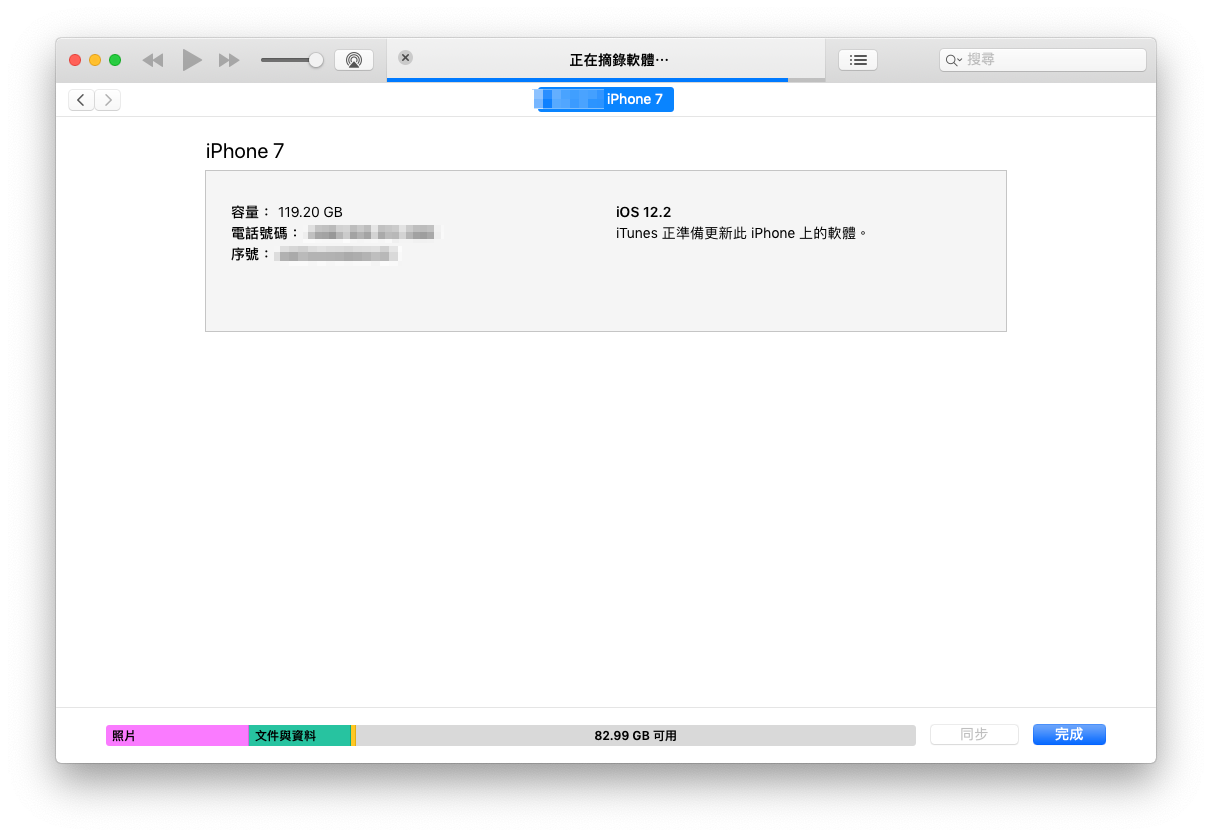Viewport: 1212px width, 837px height.
Task: Click the 同步 Sync button
Action: [974, 735]
